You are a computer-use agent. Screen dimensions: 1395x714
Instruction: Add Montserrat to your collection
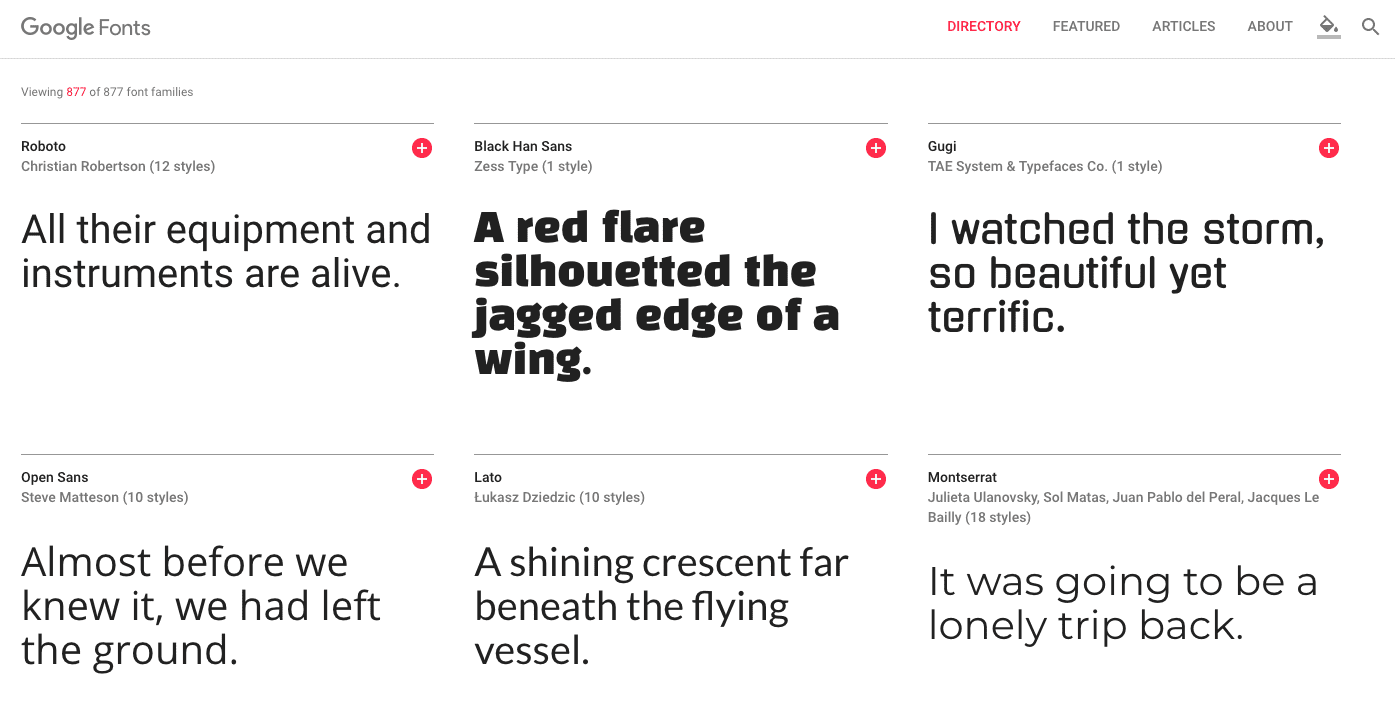pyautogui.click(x=1329, y=479)
